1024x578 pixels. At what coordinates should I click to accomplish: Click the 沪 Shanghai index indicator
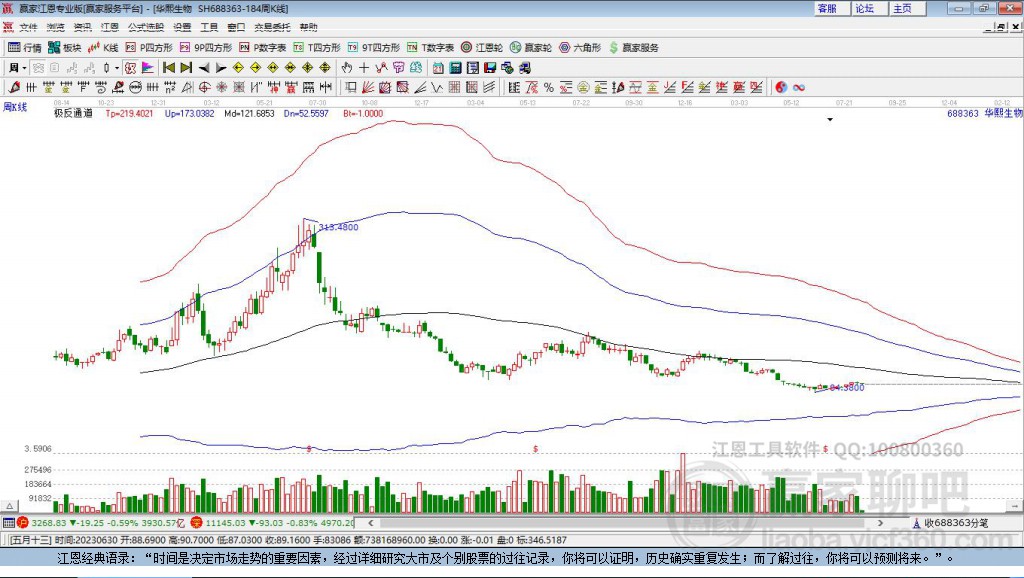point(22,523)
